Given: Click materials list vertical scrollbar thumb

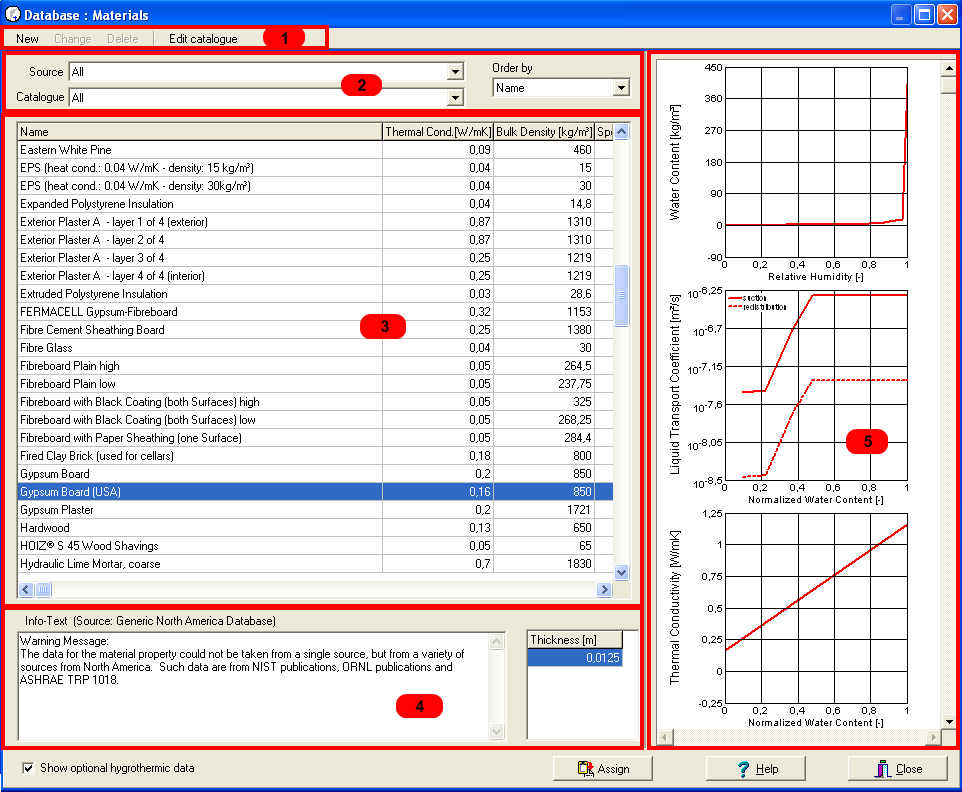Looking at the screenshot, I should click(621, 295).
